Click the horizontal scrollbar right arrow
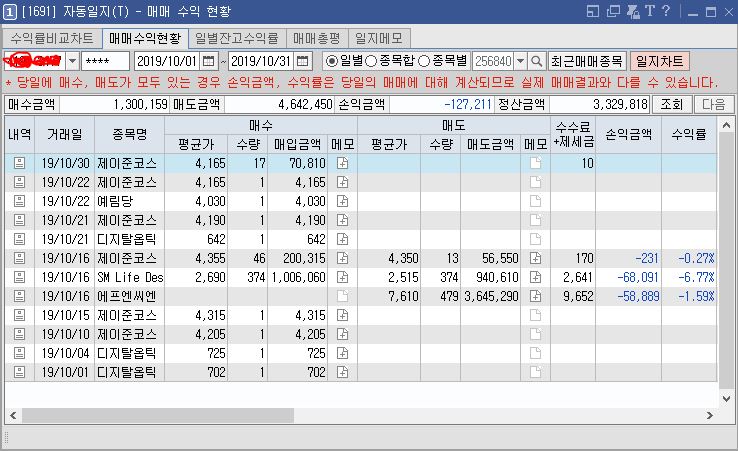This screenshot has width=738, height=451. (x=710, y=416)
